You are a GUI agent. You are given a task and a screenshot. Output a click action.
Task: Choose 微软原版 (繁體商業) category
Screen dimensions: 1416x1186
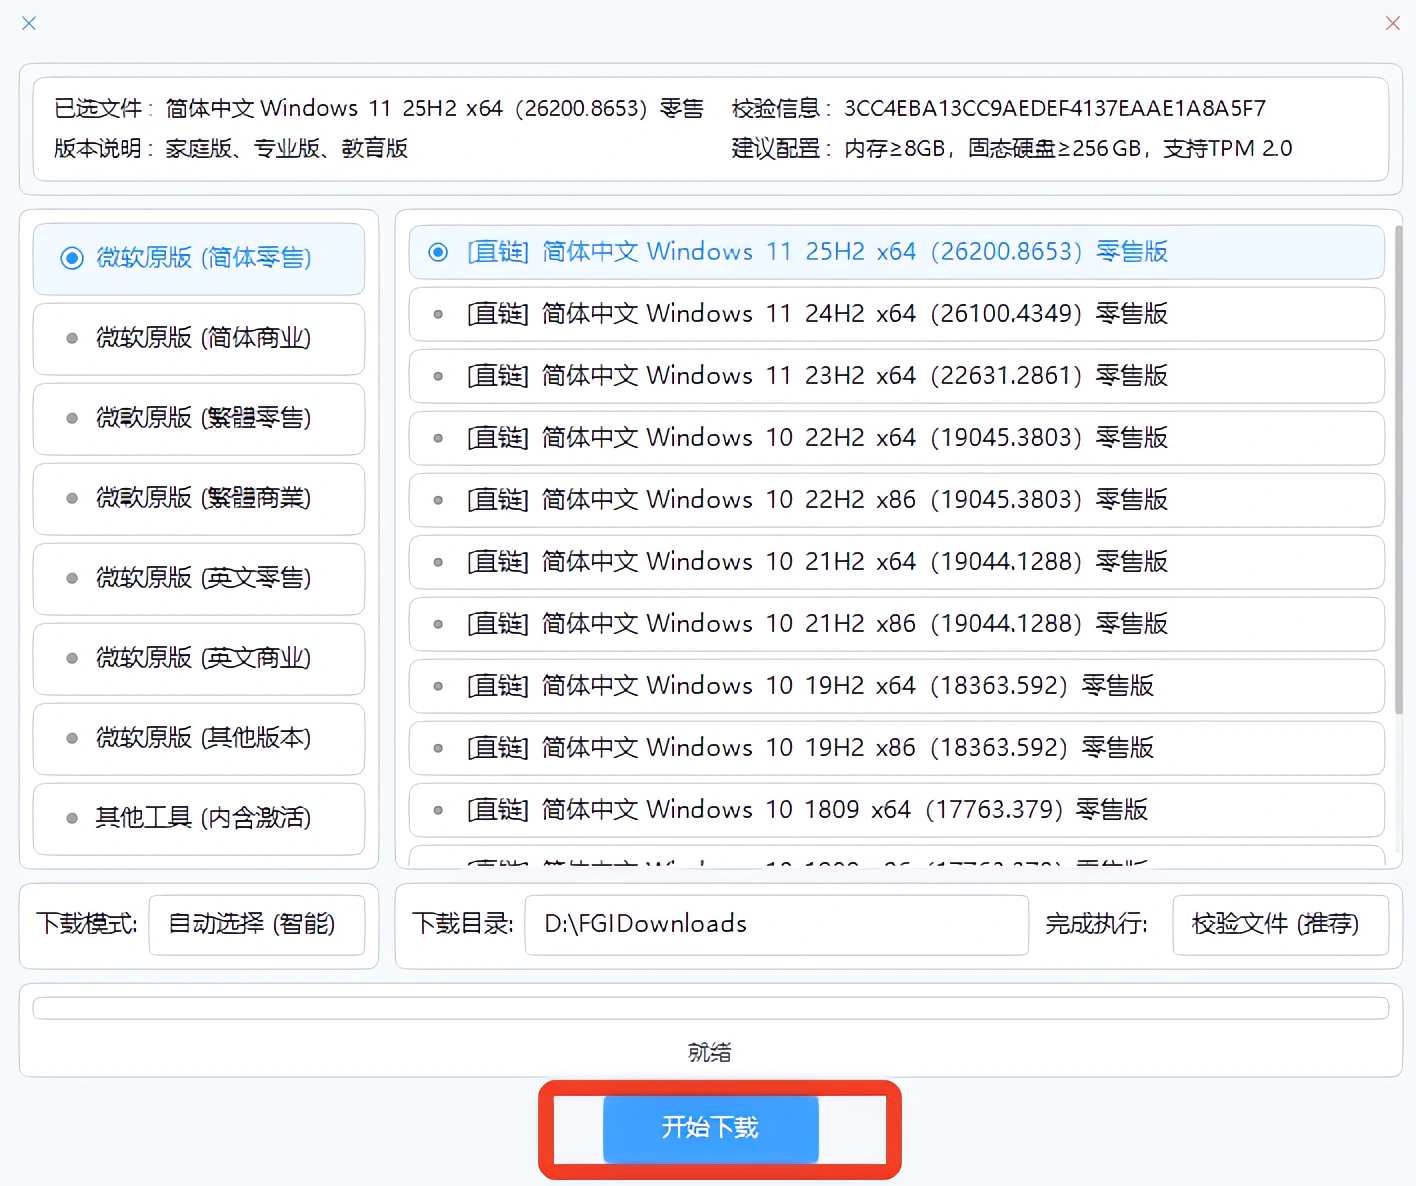pos(199,498)
